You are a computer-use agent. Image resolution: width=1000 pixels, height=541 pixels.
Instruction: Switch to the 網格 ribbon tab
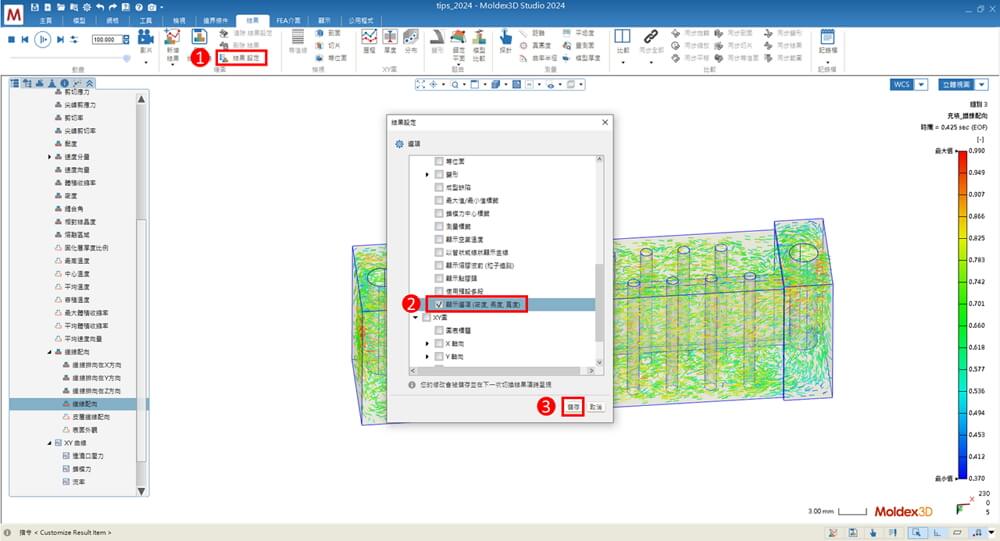tap(112, 20)
